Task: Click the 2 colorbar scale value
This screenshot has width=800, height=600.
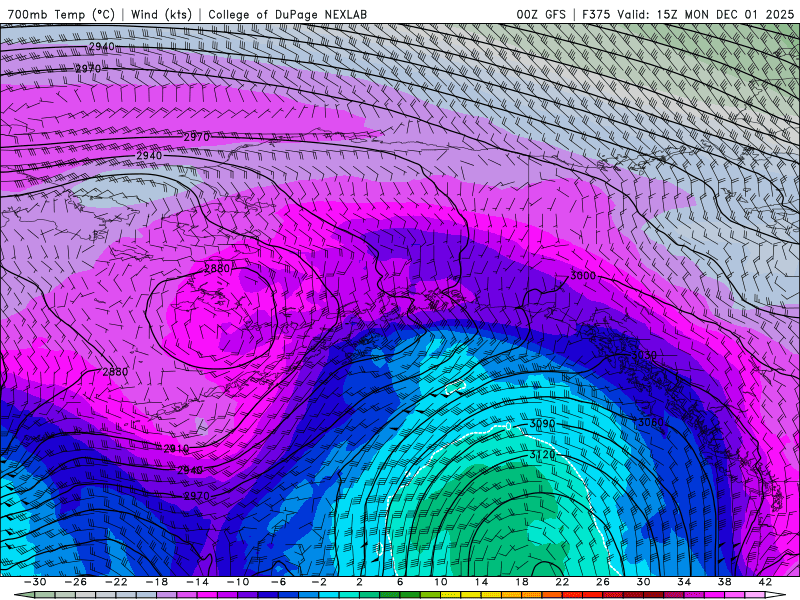Action: click(359, 582)
